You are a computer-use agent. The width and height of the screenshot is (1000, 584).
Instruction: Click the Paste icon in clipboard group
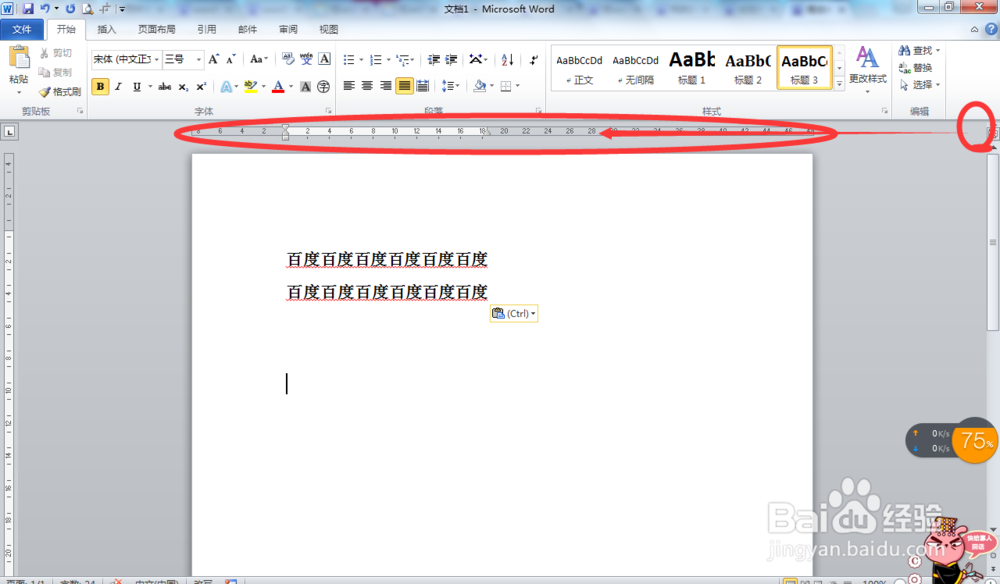point(18,59)
